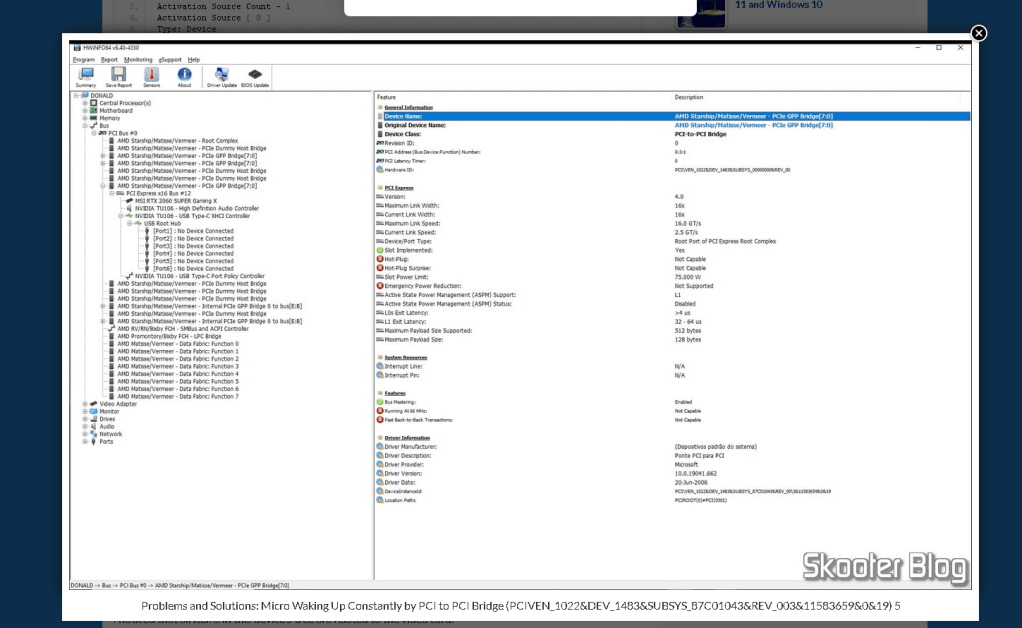Screen dimensions: 1022x628
Task: Select USB Type-C Port Policy Controller
Action: [x=199, y=276]
